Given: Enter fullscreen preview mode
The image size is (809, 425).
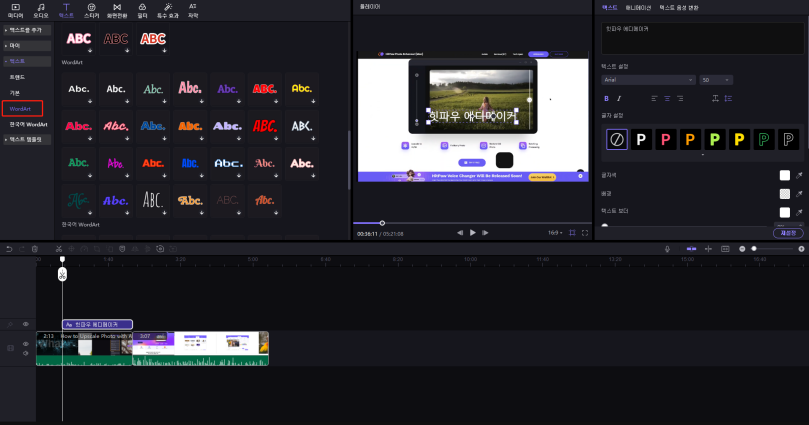Looking at the screenshot, I should [x=585, y=233].
